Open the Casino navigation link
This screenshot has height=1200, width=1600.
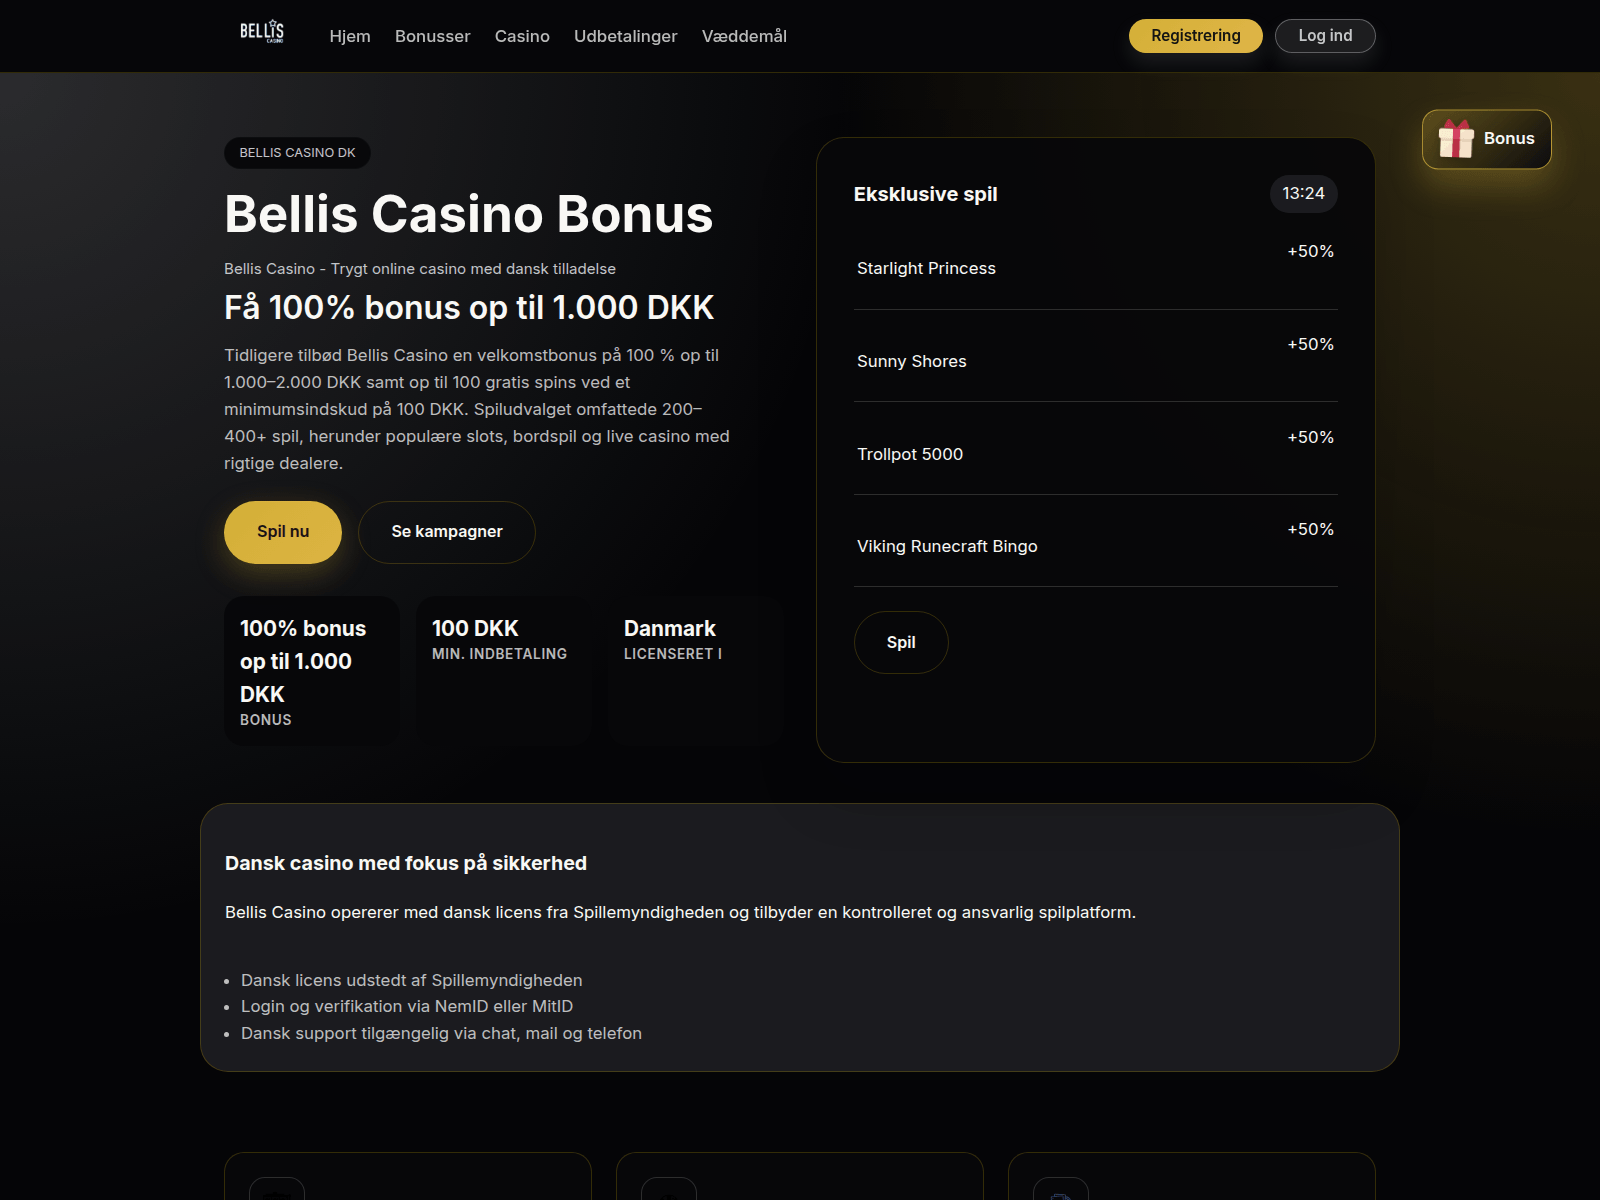522,36
